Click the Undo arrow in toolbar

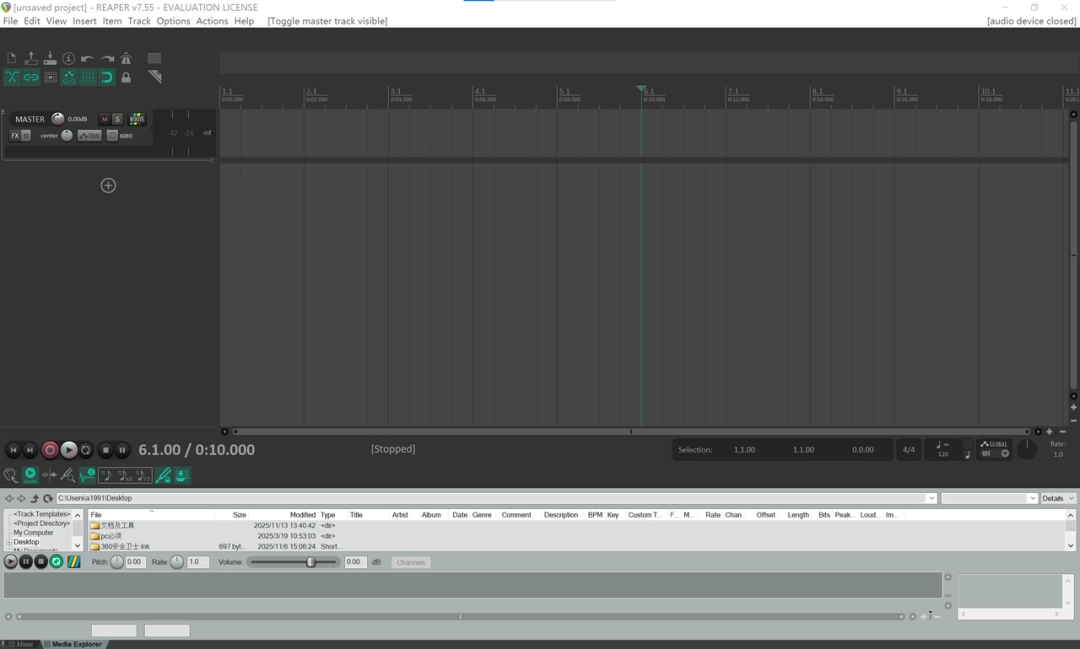coord(88,59)
